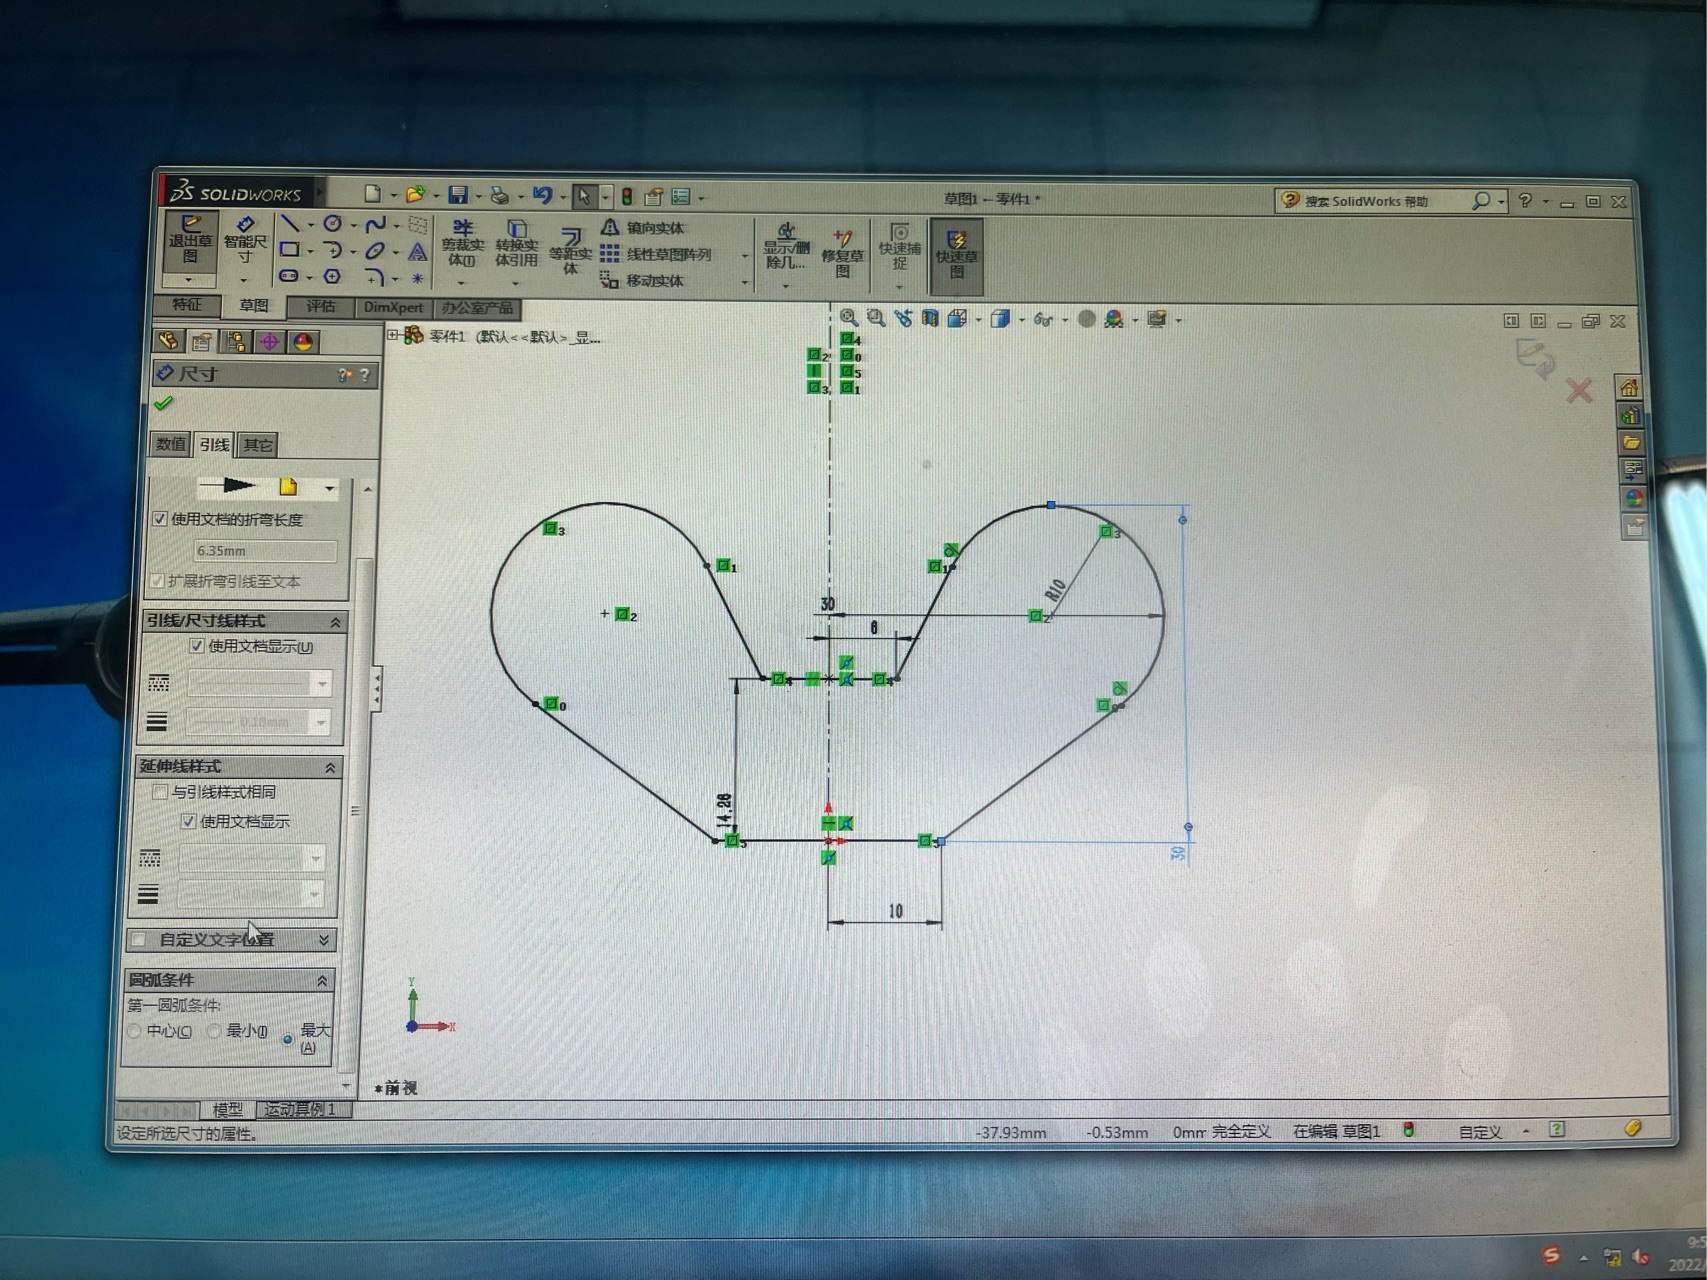1707x1280 pixels.
Task: Select the 镜向实体 Mirror Entities tool
Action: click(643, 228)
